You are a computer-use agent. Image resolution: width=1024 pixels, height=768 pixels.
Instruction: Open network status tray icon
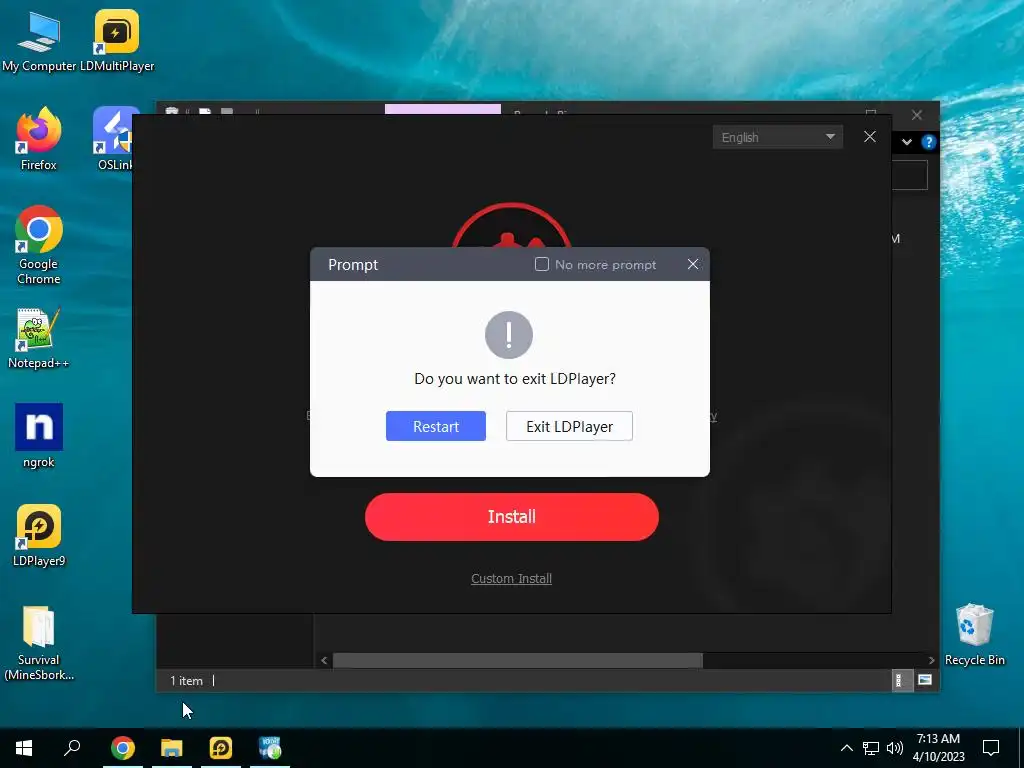[x=871, y=748]
